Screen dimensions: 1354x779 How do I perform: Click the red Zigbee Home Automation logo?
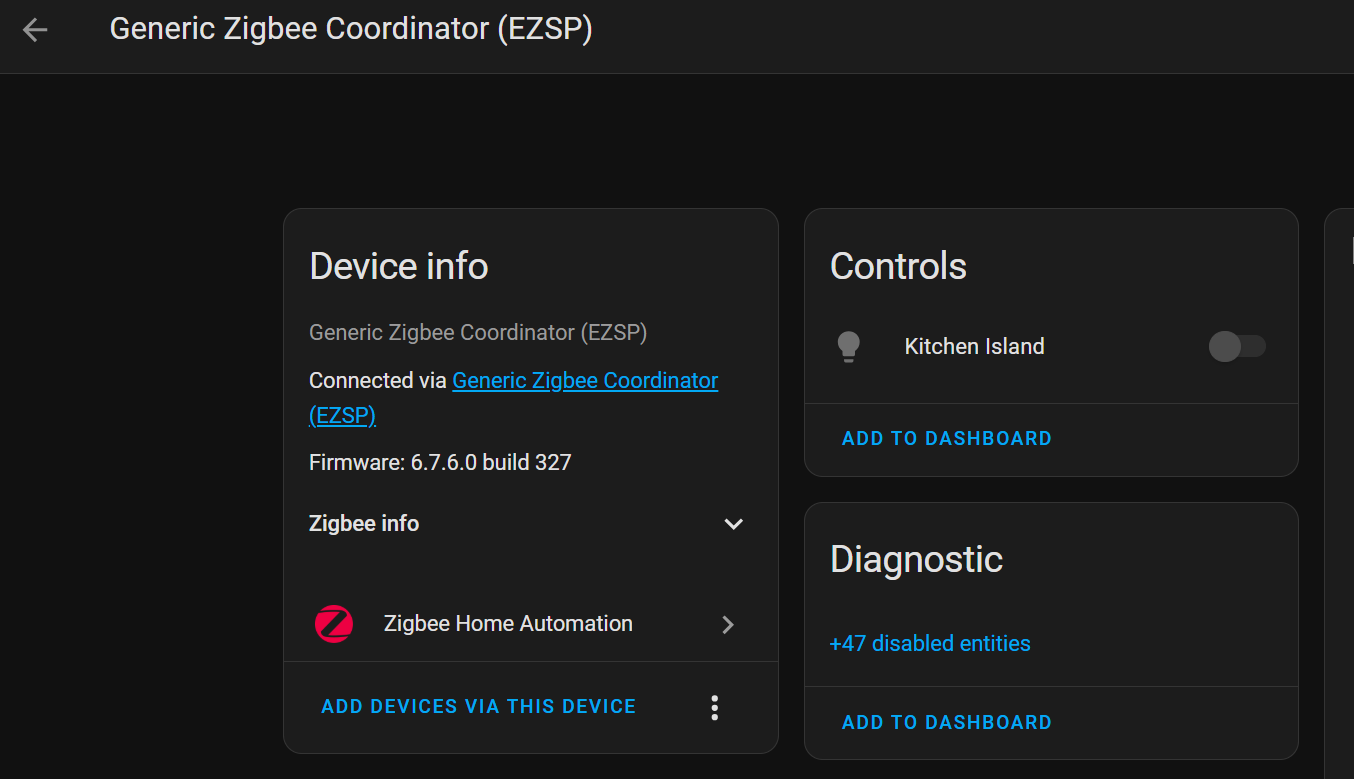point(334,624)
